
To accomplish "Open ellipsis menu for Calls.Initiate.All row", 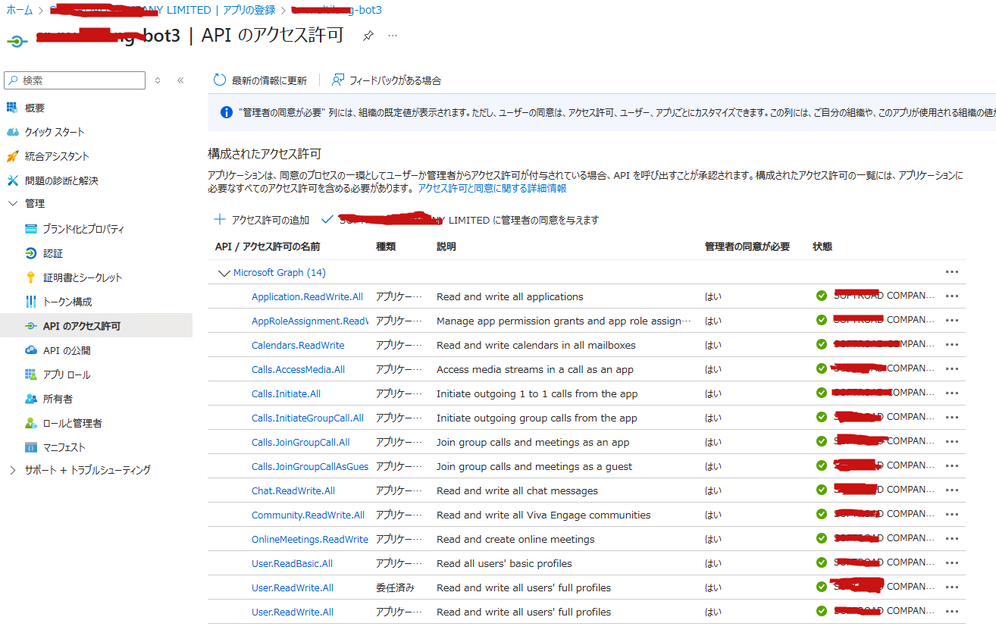I will (x=952, y=393).
